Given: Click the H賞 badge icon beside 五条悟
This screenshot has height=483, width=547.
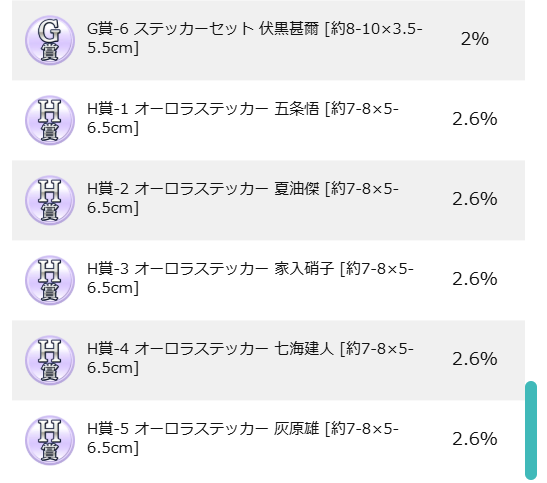Looking at the screenshot, I should 50,120.
